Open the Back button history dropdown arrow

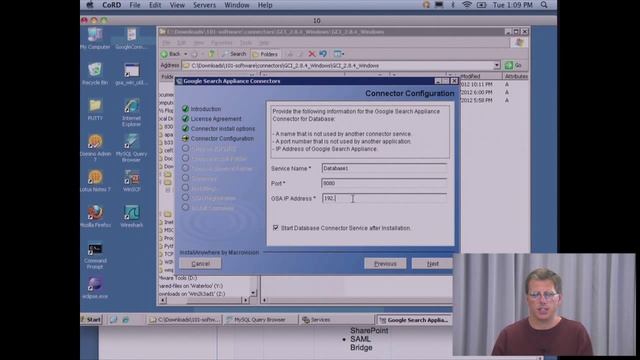pyautogui.click(x=185, y=54)
